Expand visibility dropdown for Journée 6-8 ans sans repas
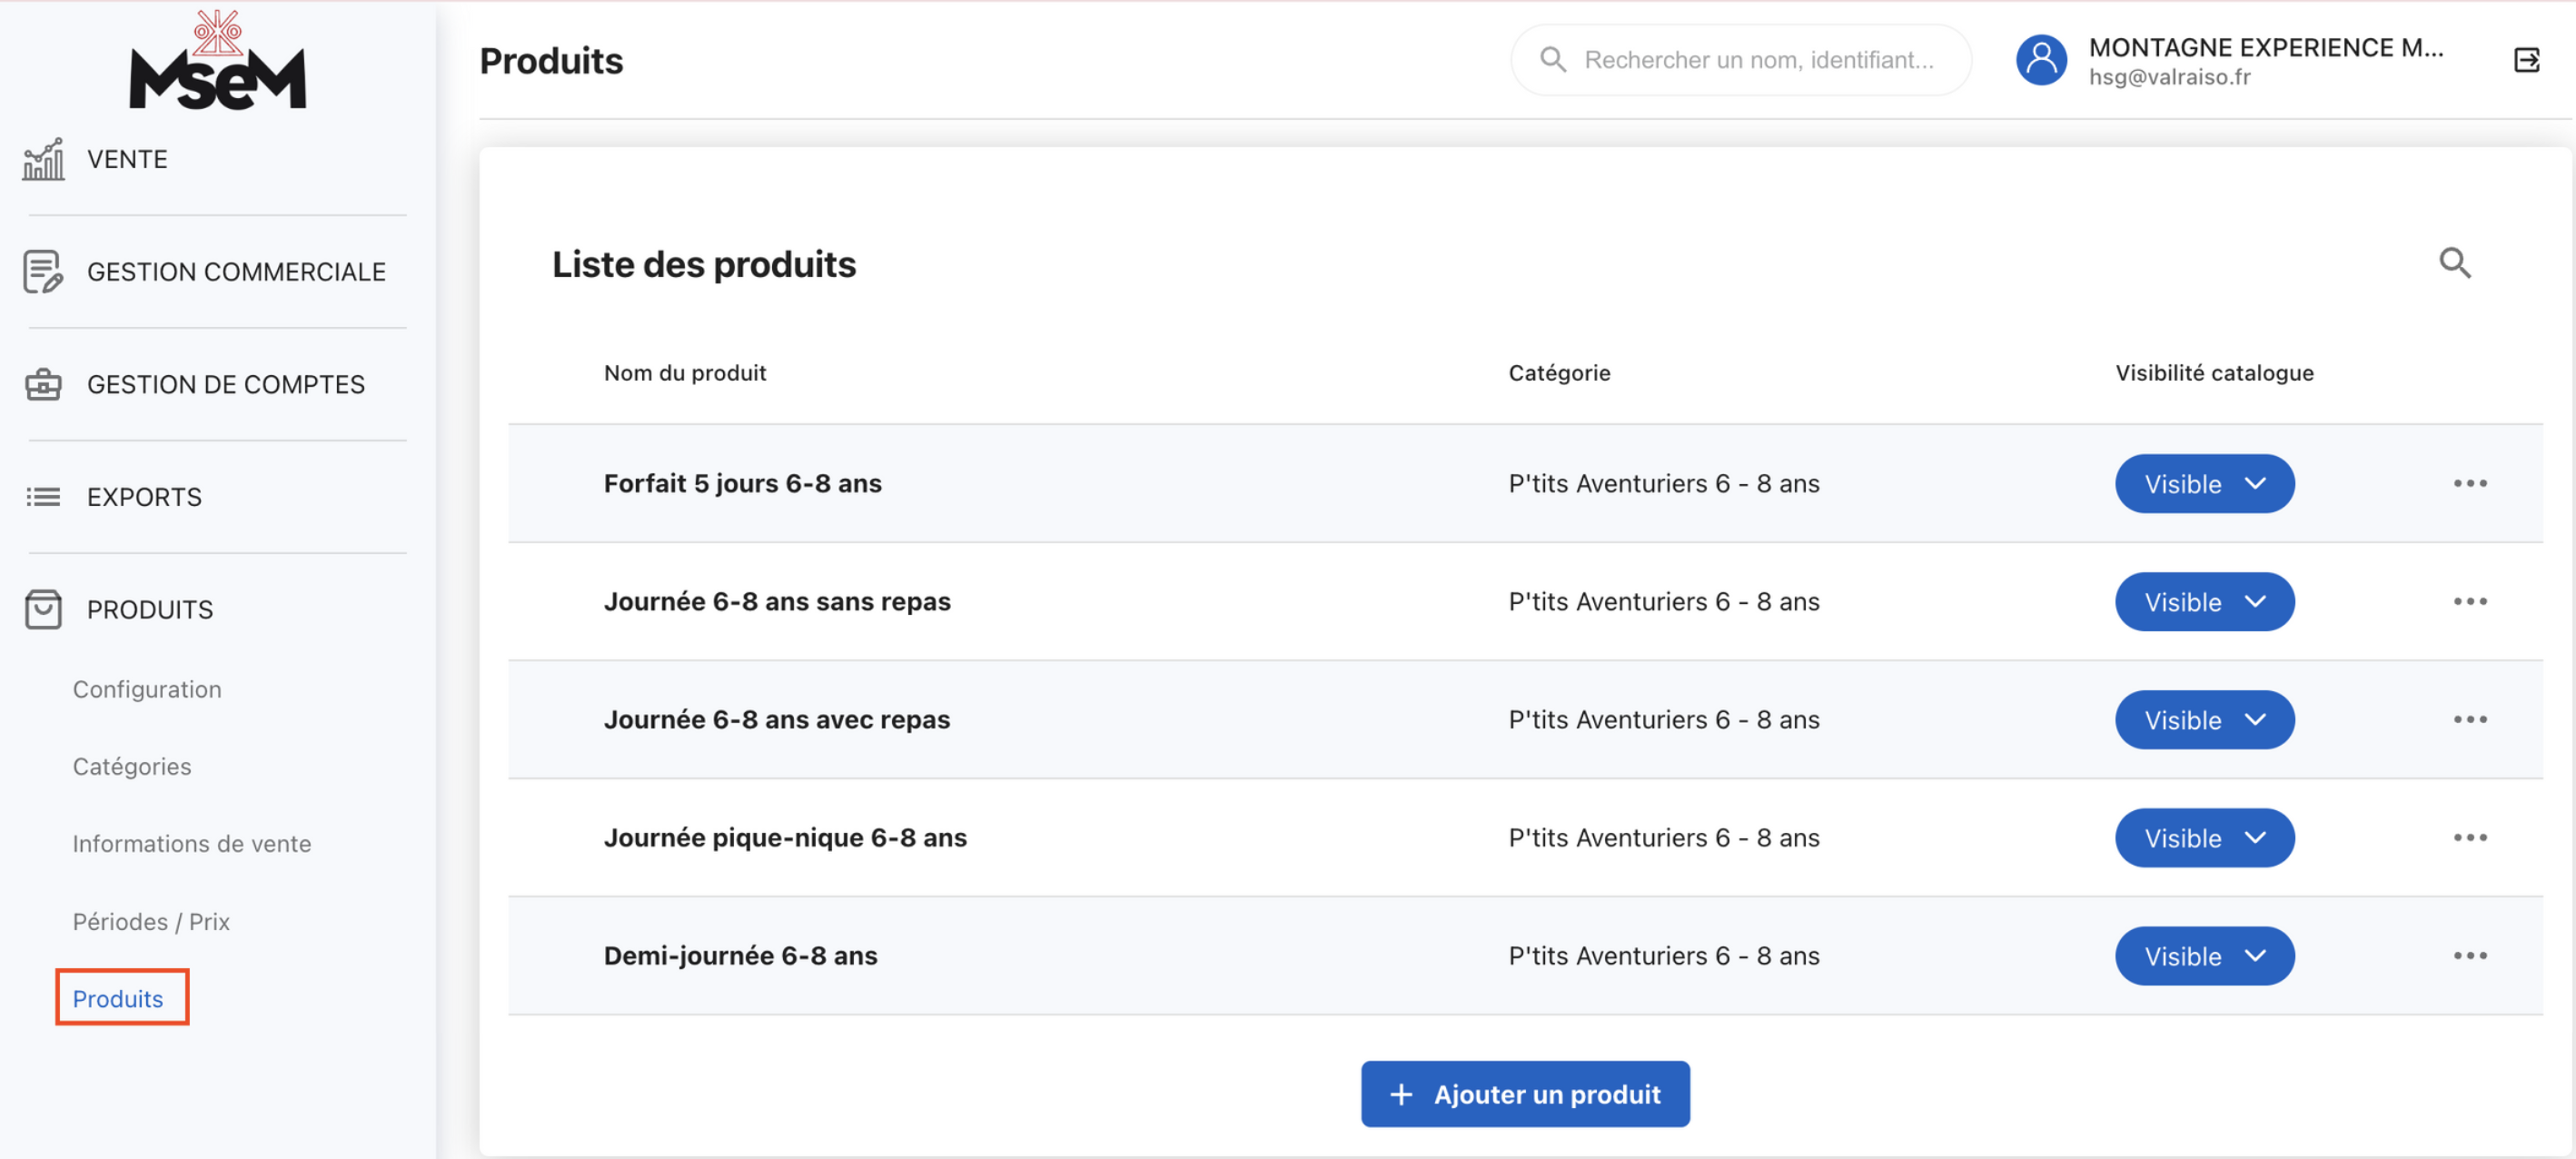This screenshot has height=1159, width=2576. tap(2204, 602)
